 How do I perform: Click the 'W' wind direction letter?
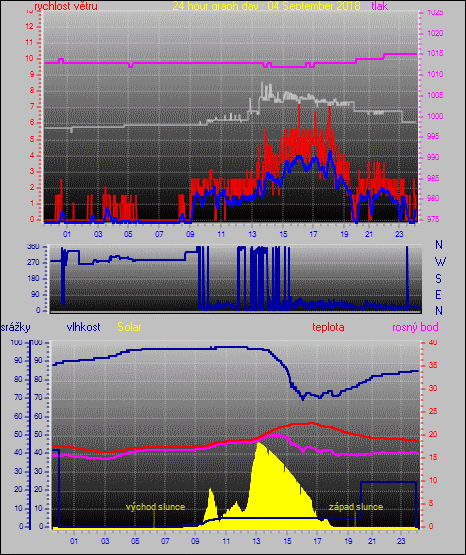coord(440,262)
